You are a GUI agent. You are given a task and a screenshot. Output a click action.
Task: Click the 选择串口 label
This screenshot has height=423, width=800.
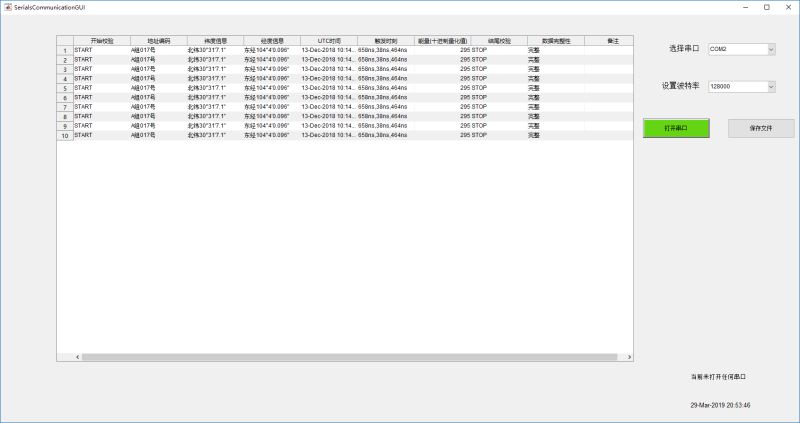(x=684, y=48)
